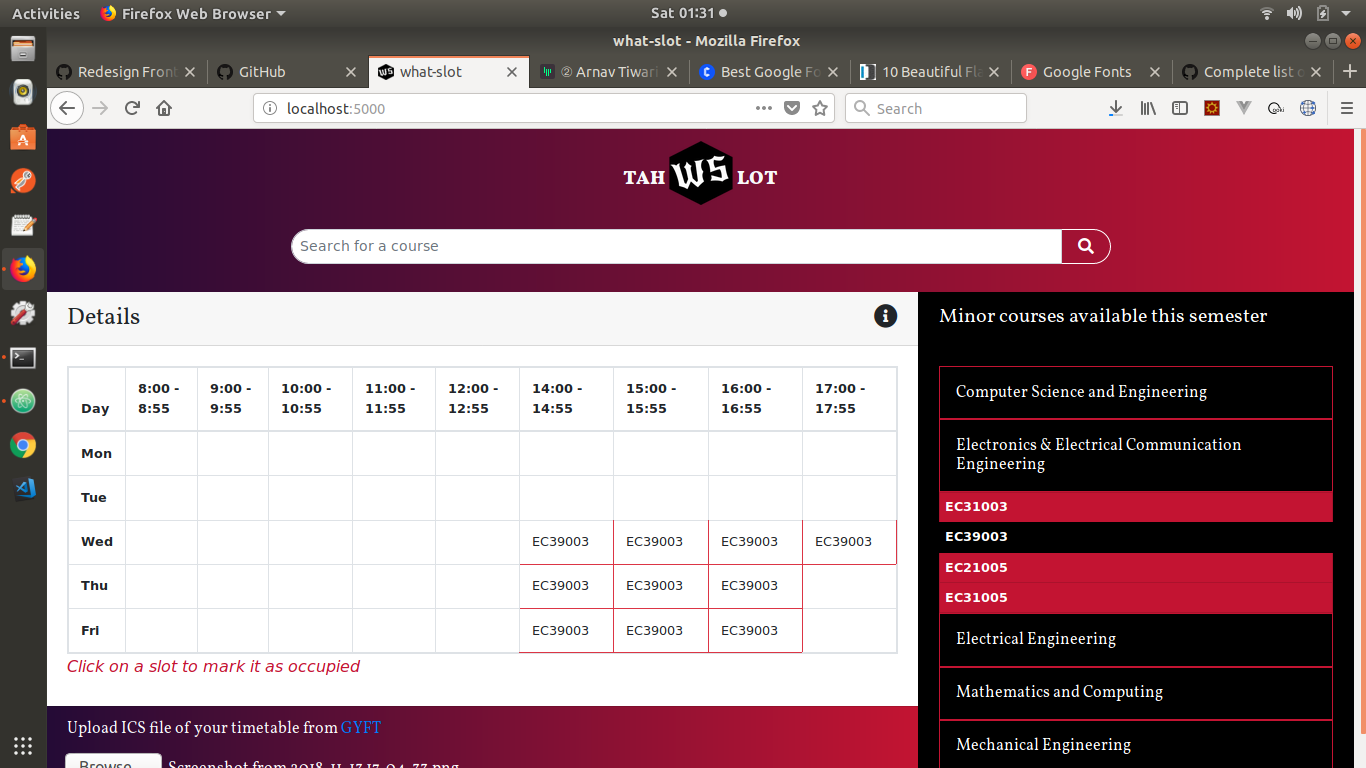Image resolution: width=1366 pixels, height=768 pixels.
Task: Click the Wi-Fi indicator in top bar
Action: coord(1267,14)
